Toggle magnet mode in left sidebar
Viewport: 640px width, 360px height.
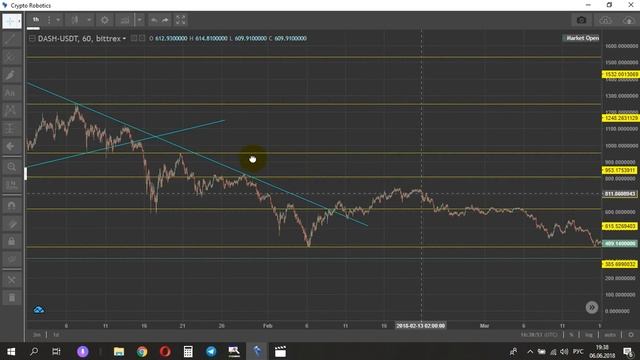point(11,205)
